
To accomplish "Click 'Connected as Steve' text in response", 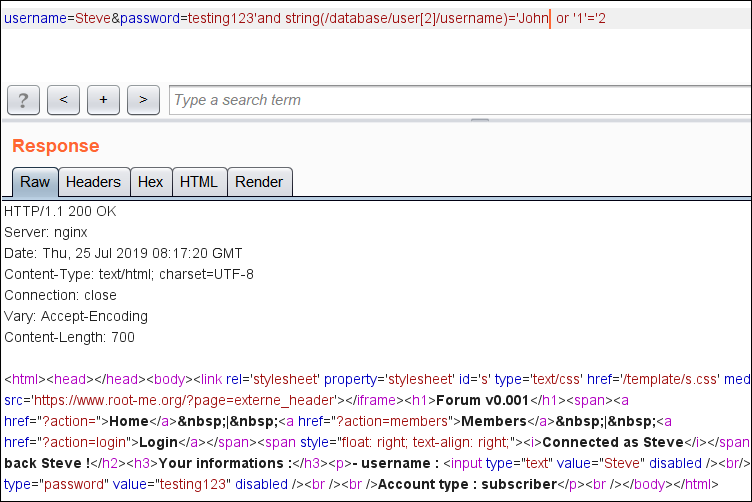I will tap(613, 442).
